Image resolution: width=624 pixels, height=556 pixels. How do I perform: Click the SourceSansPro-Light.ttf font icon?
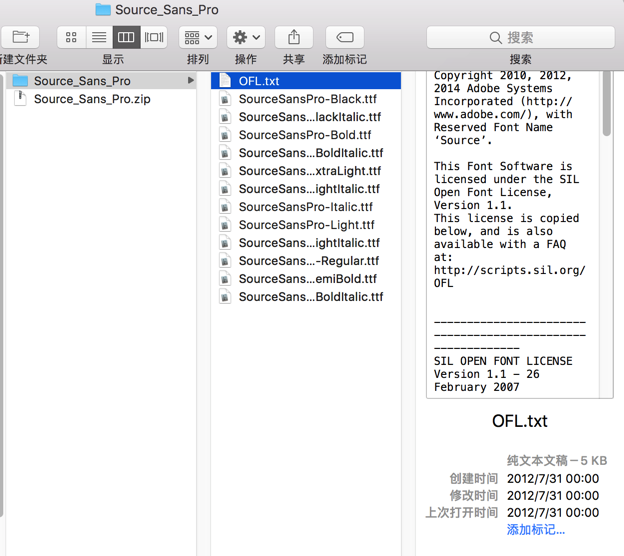[x=225, y=225]
